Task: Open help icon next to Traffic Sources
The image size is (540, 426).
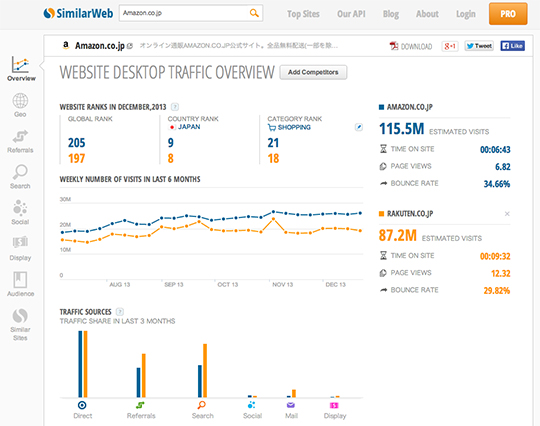Action: point(120,312)
